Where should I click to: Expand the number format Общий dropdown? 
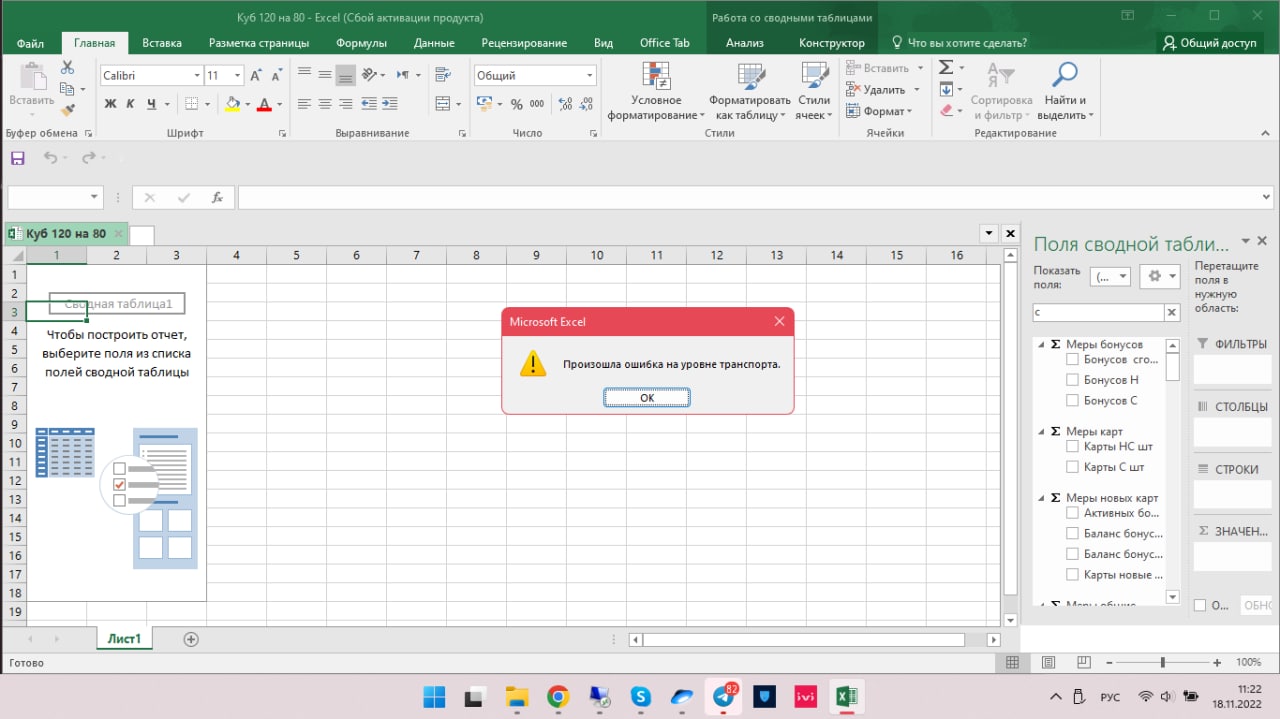tap(589, 76)
